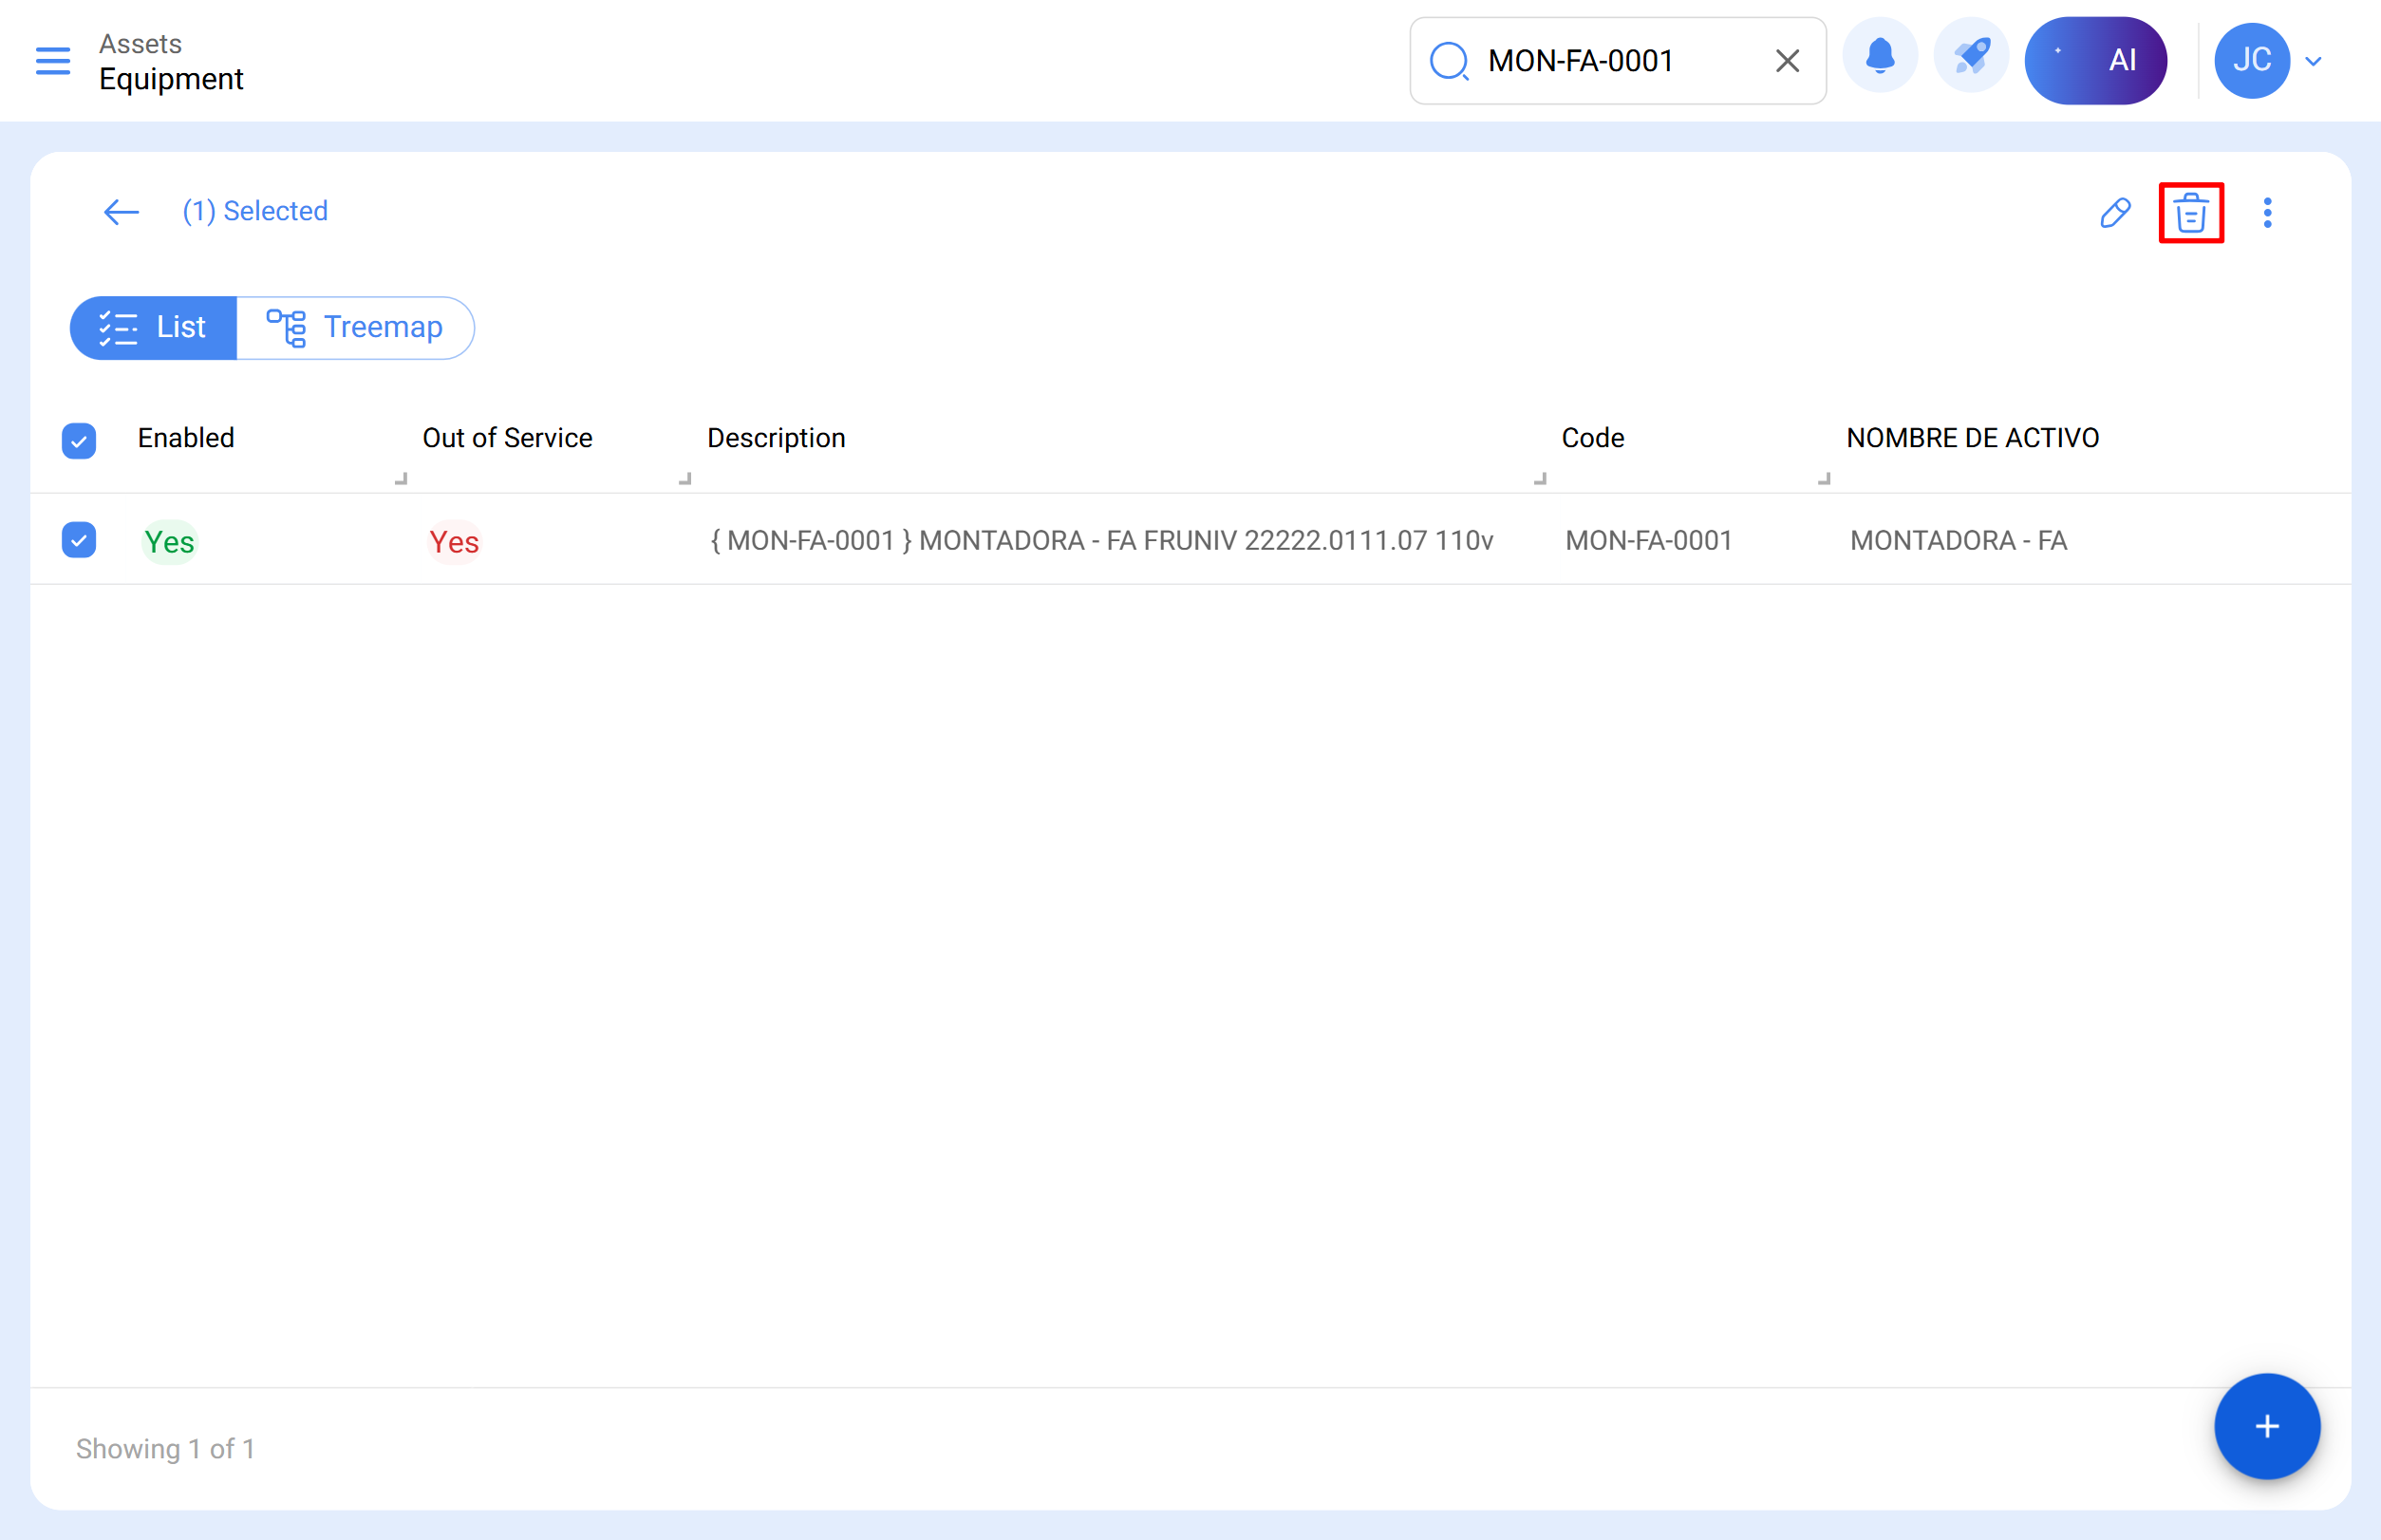Screen dimensions: 2381x1540
Task: Click the red Out of Service Yes badge
Action: [454, 542]
